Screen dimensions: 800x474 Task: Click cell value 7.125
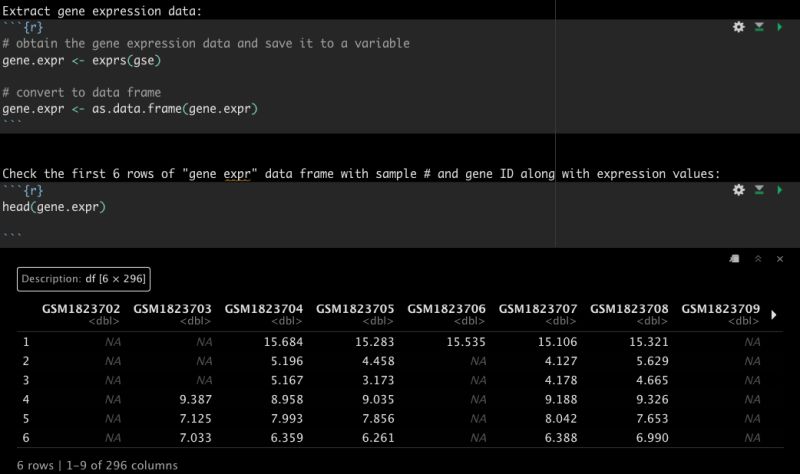[x=195, y=418]
